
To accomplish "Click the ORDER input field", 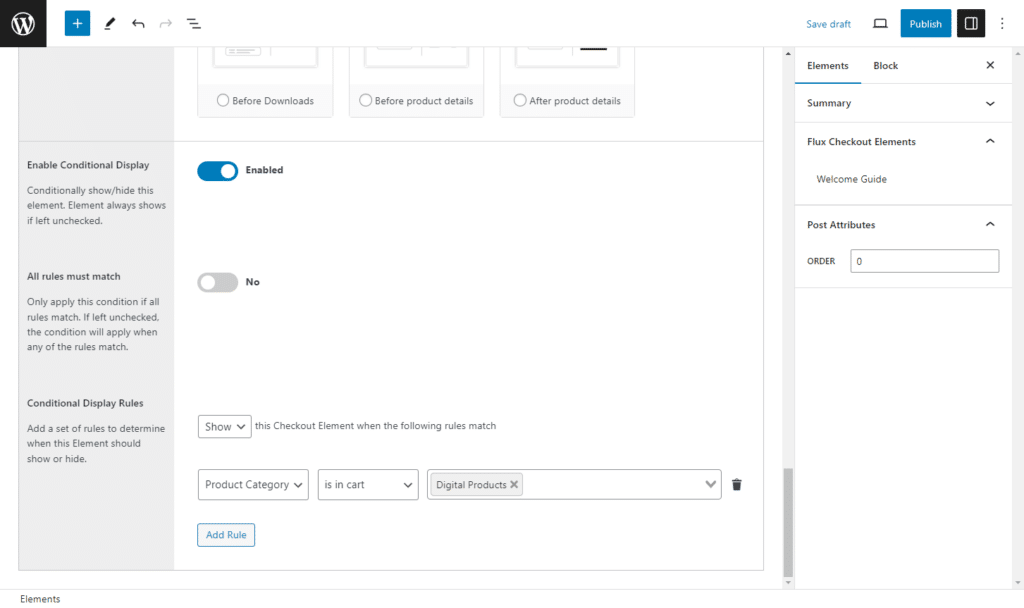I will pos(924,261).
